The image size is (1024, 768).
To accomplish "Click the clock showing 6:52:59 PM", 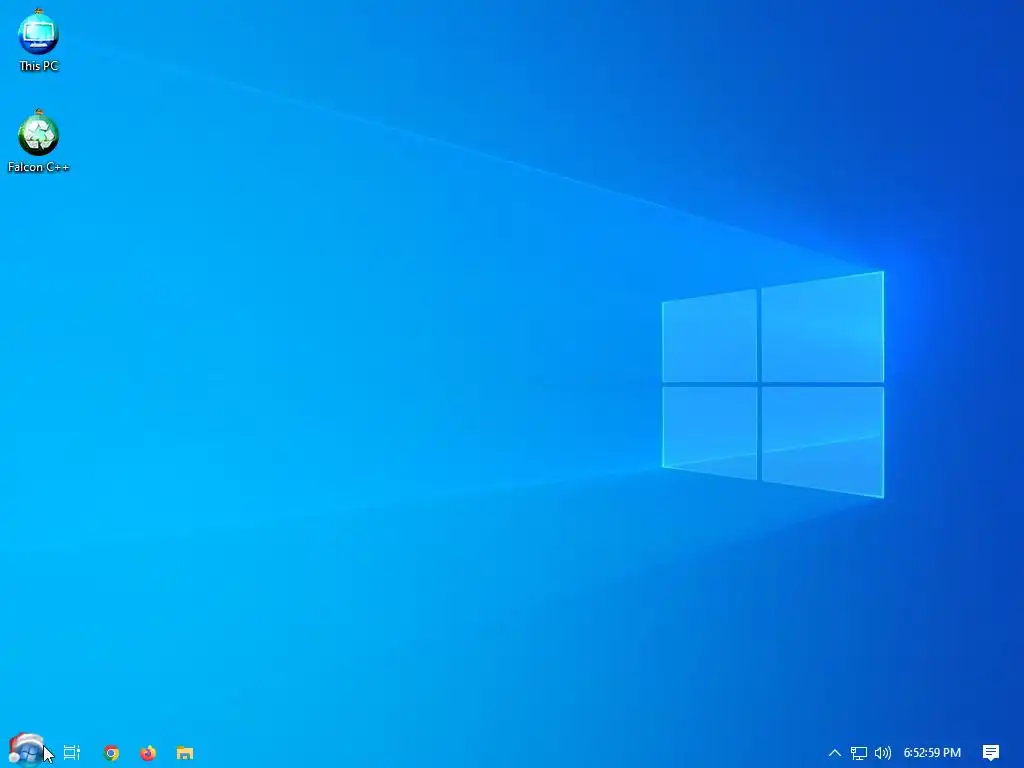I will (x=932, y=753).
